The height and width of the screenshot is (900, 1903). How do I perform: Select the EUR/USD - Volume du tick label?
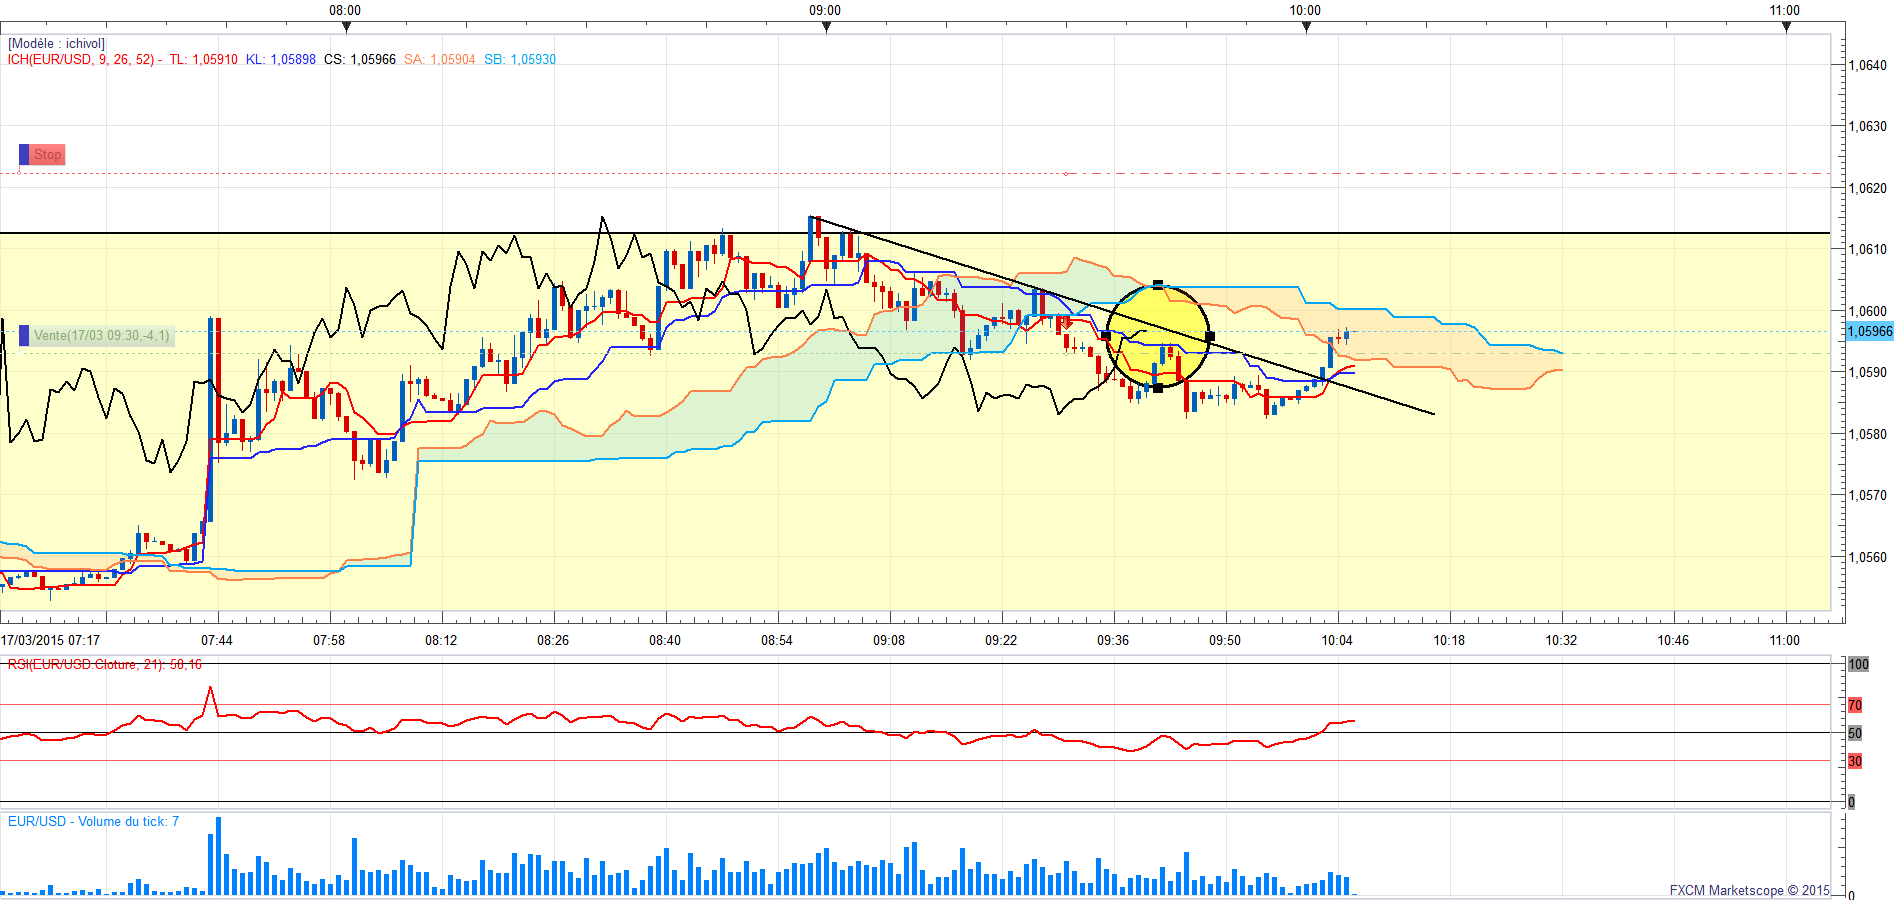[93, 822]
